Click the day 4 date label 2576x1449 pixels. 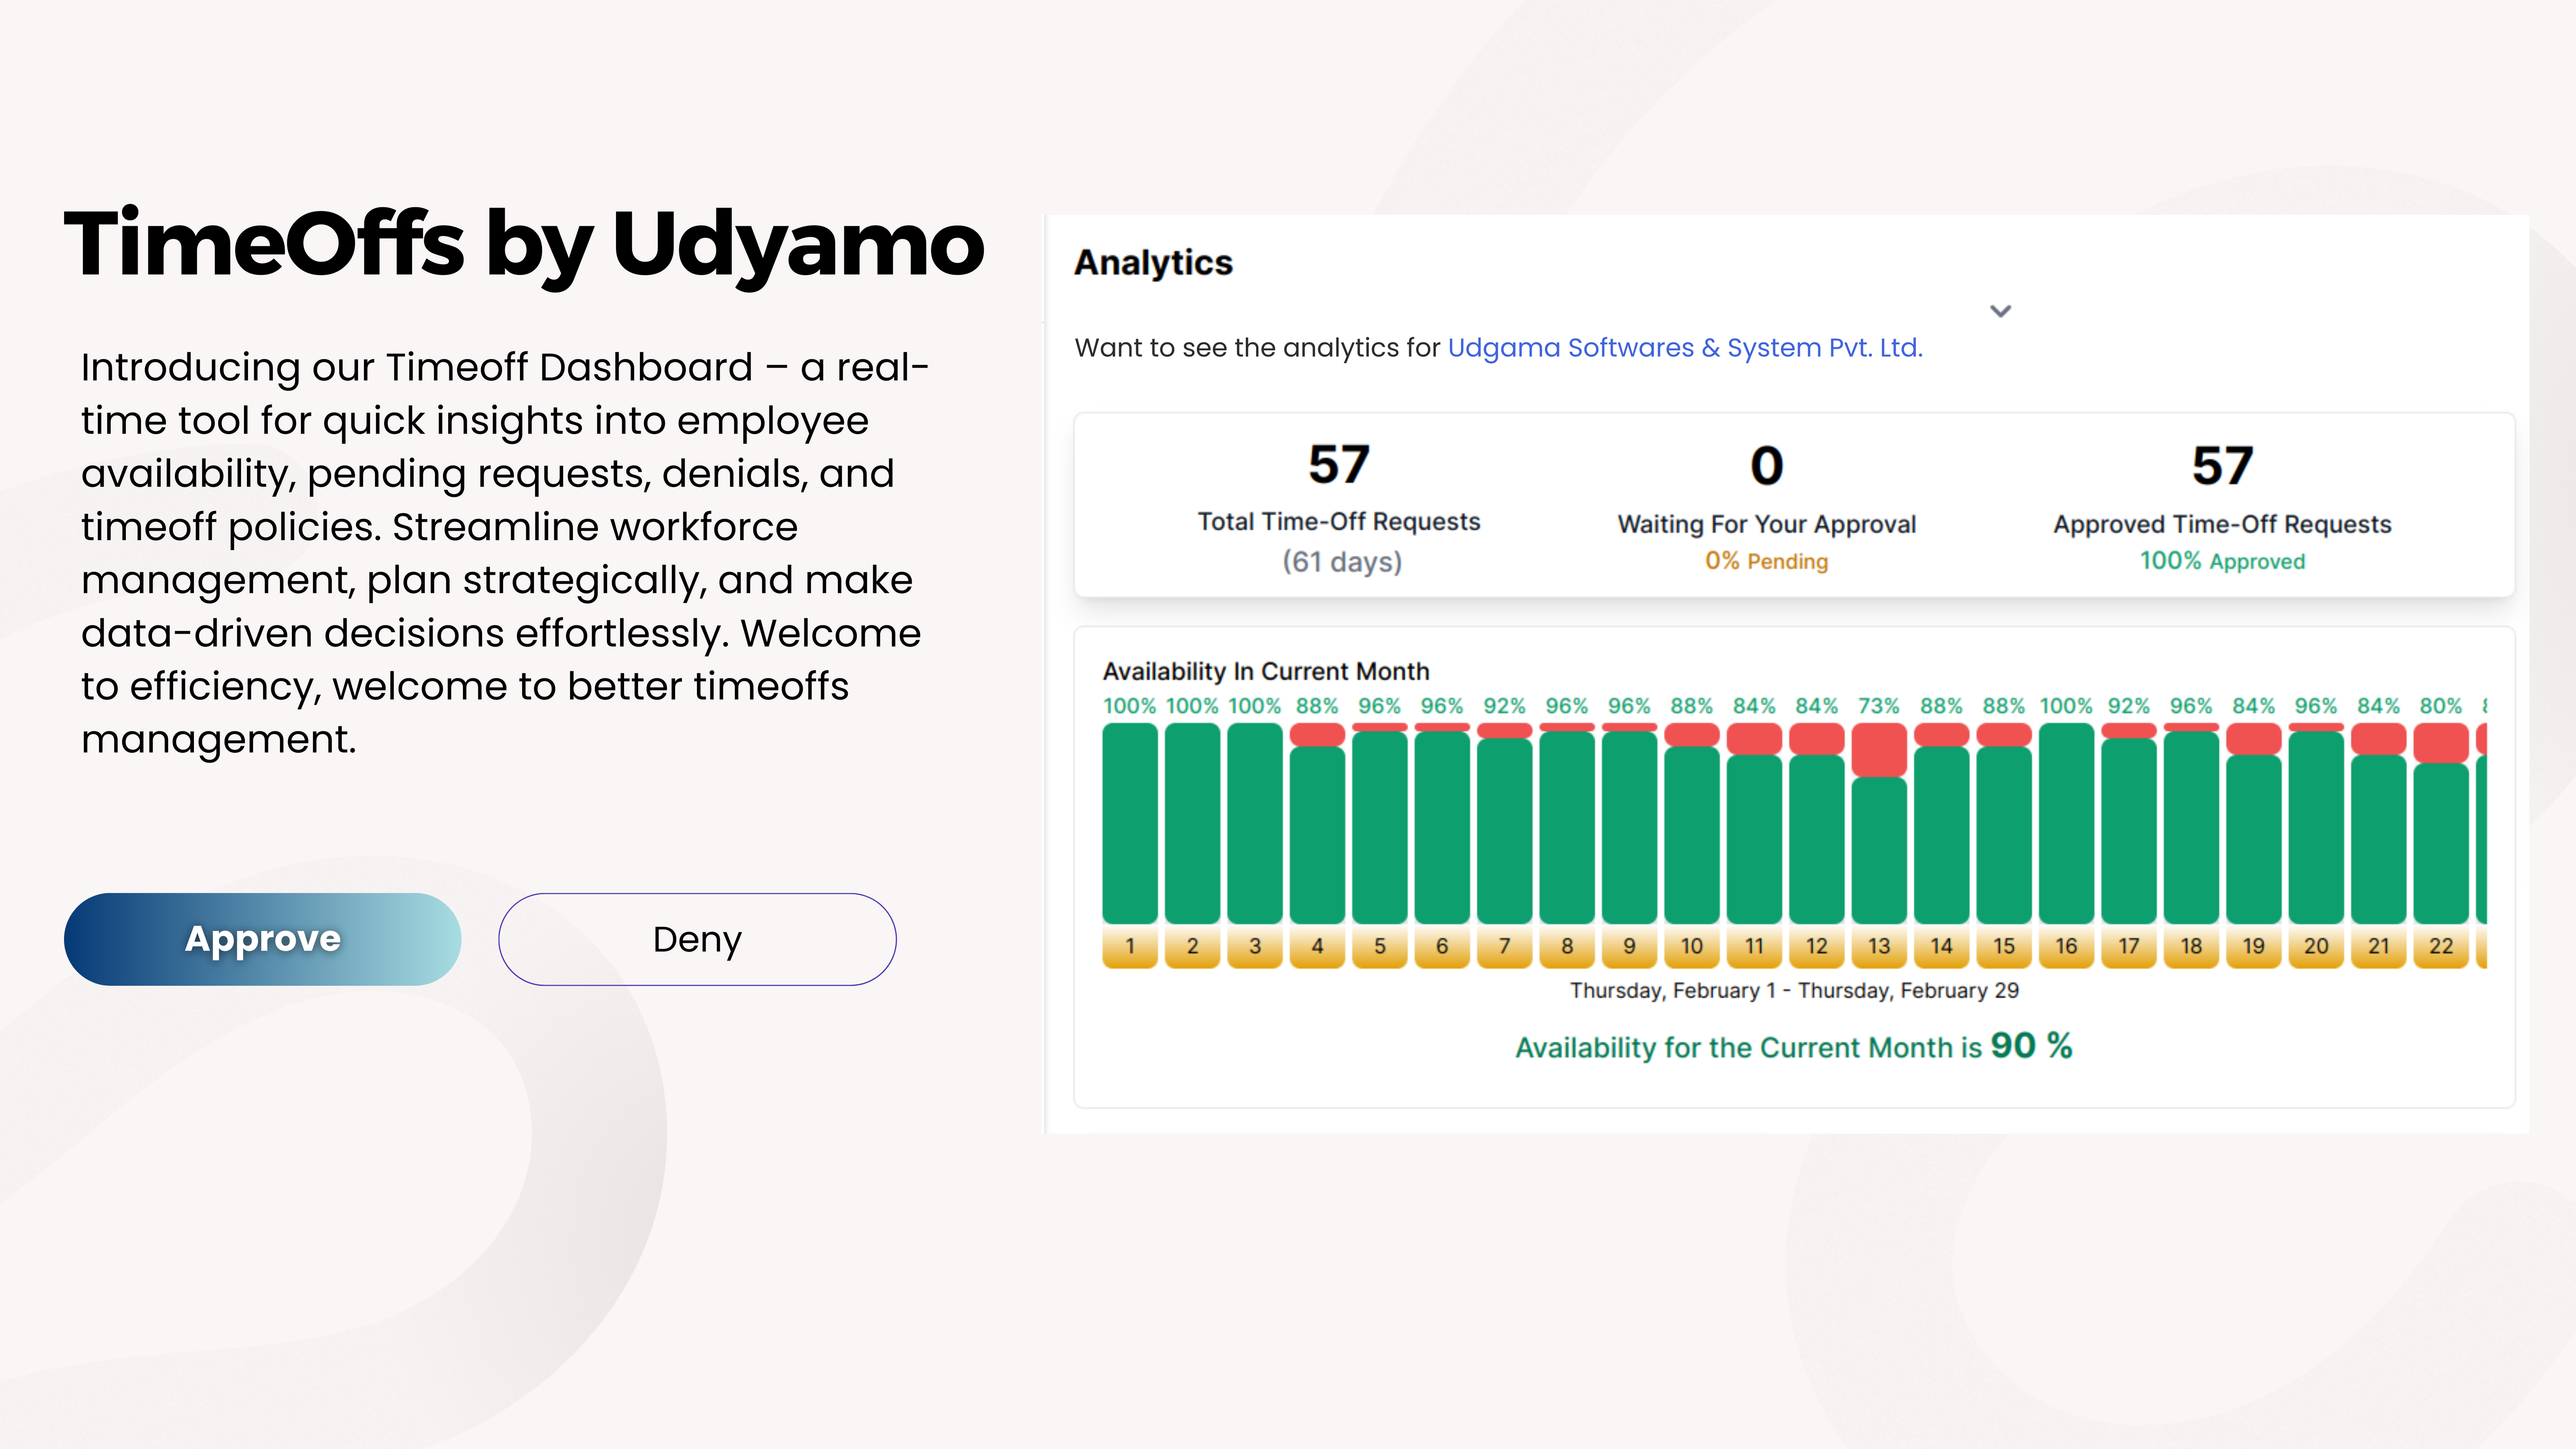(x=1317, y=946)
